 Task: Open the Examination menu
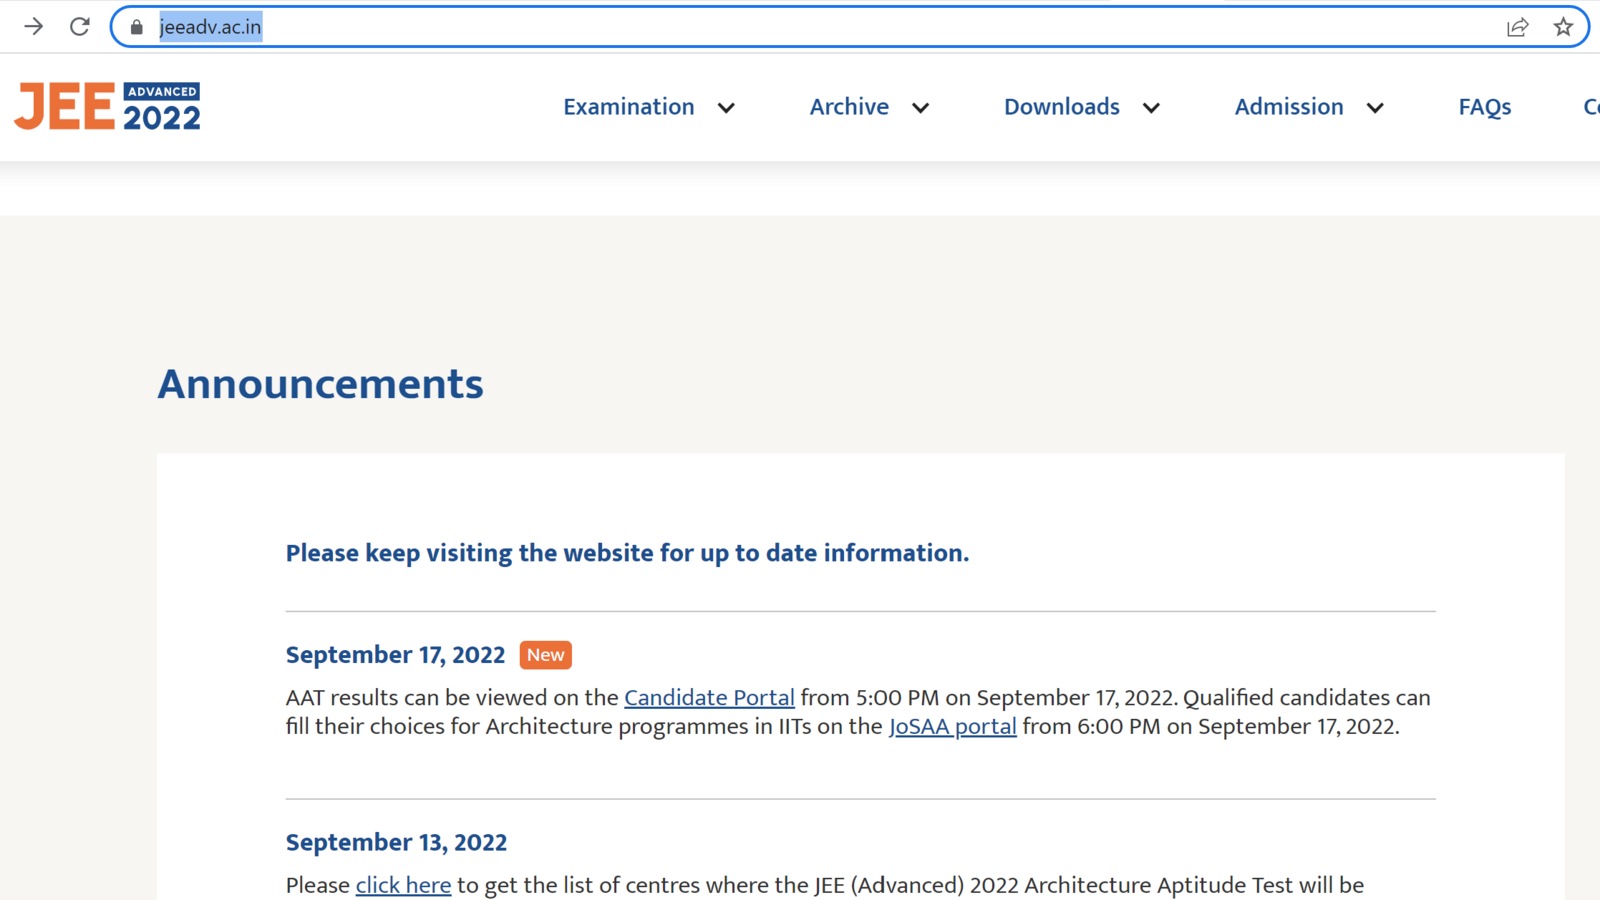click(629, 107)
